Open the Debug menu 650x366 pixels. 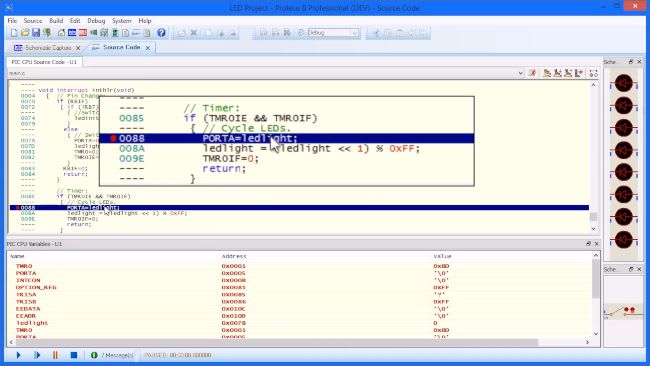coord(96,21)
